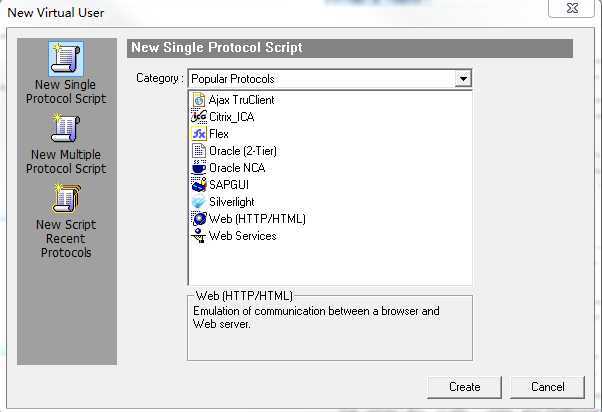Screen dimensions: 602x412
Task: Click the Cancel button
Action: 547,387
